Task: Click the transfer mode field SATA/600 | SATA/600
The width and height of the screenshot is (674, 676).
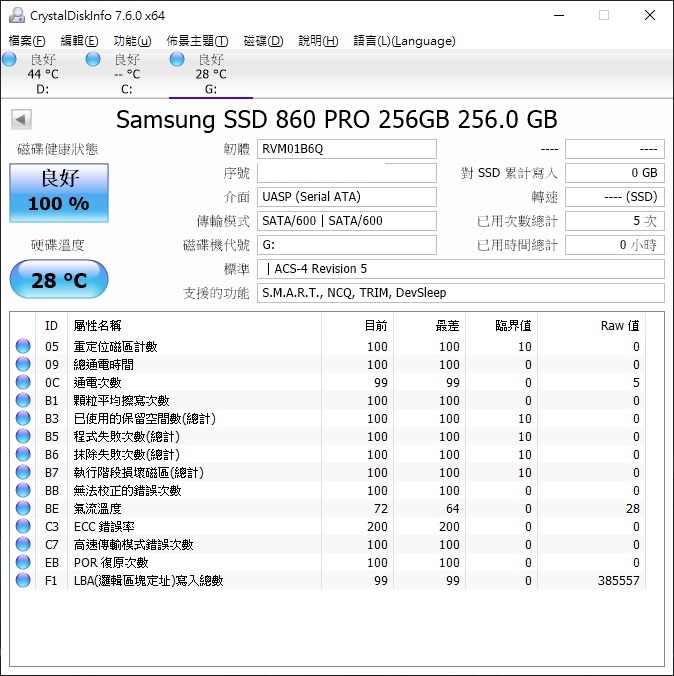Action: click(347, 221)
